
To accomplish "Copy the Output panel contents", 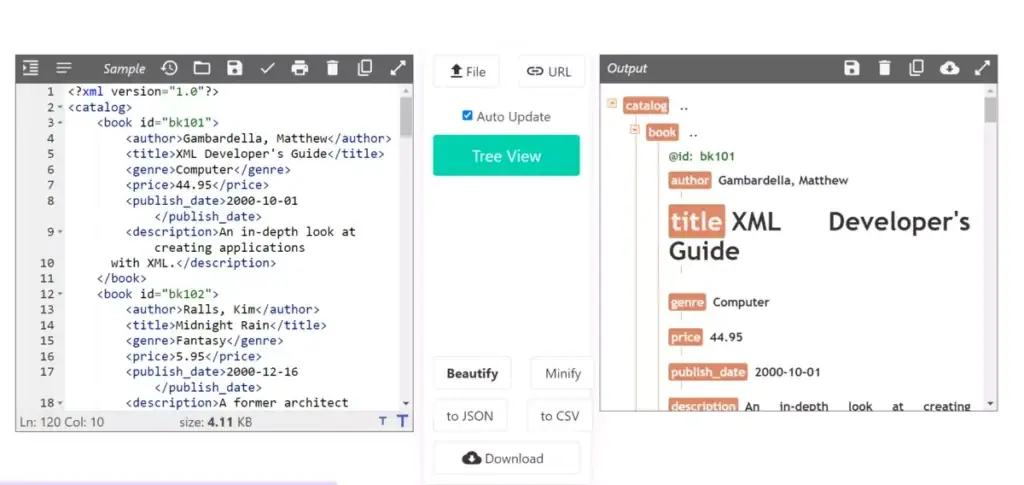I will 917,68.
